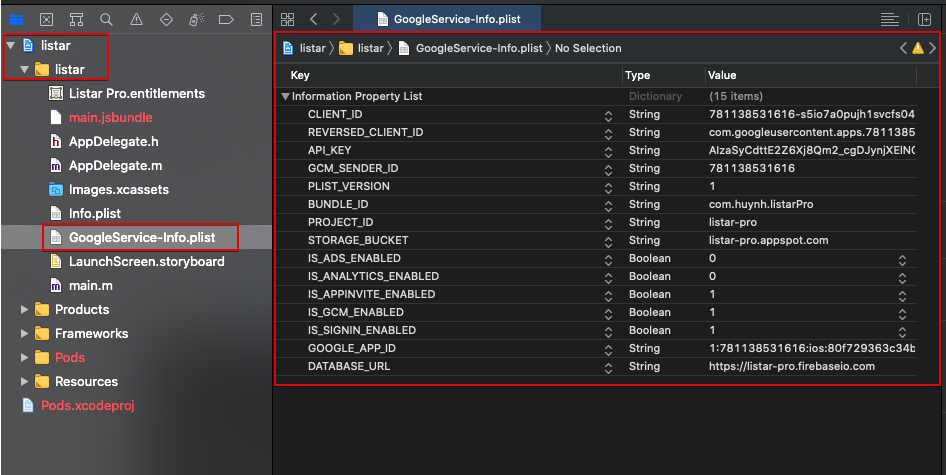
Task: Toggle IS_ANALYTICS_ENABLED value stepper
Action: tap(902, 278)
